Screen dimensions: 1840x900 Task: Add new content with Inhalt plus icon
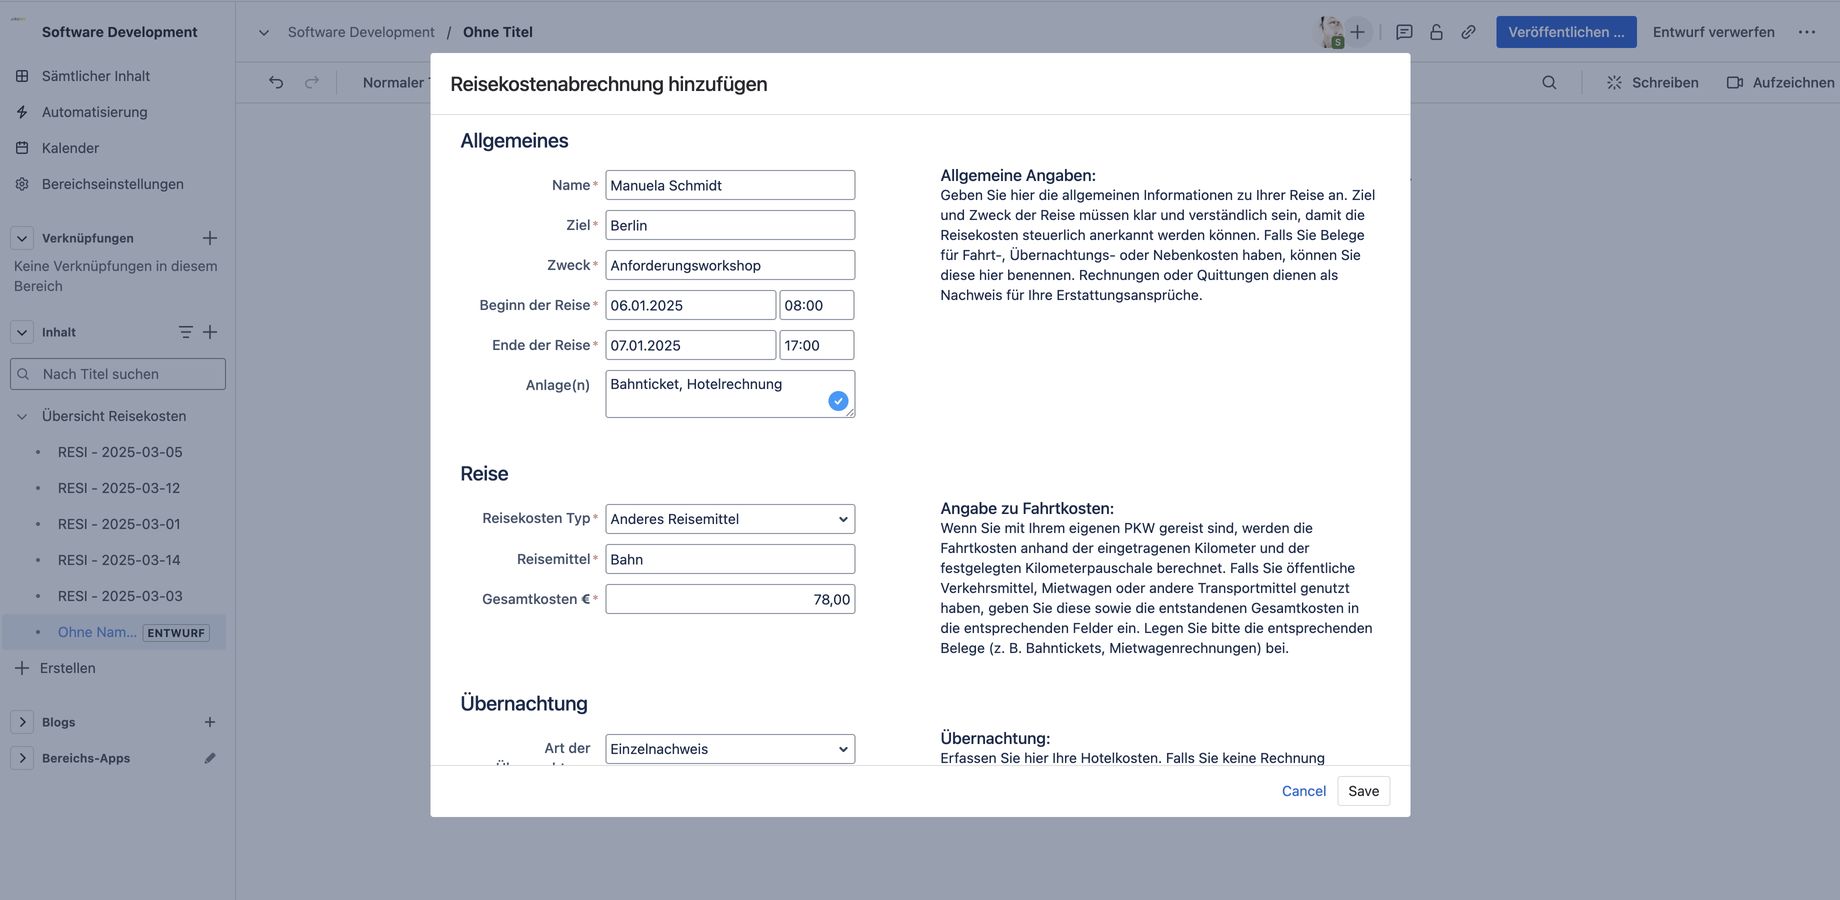[210, 332]
